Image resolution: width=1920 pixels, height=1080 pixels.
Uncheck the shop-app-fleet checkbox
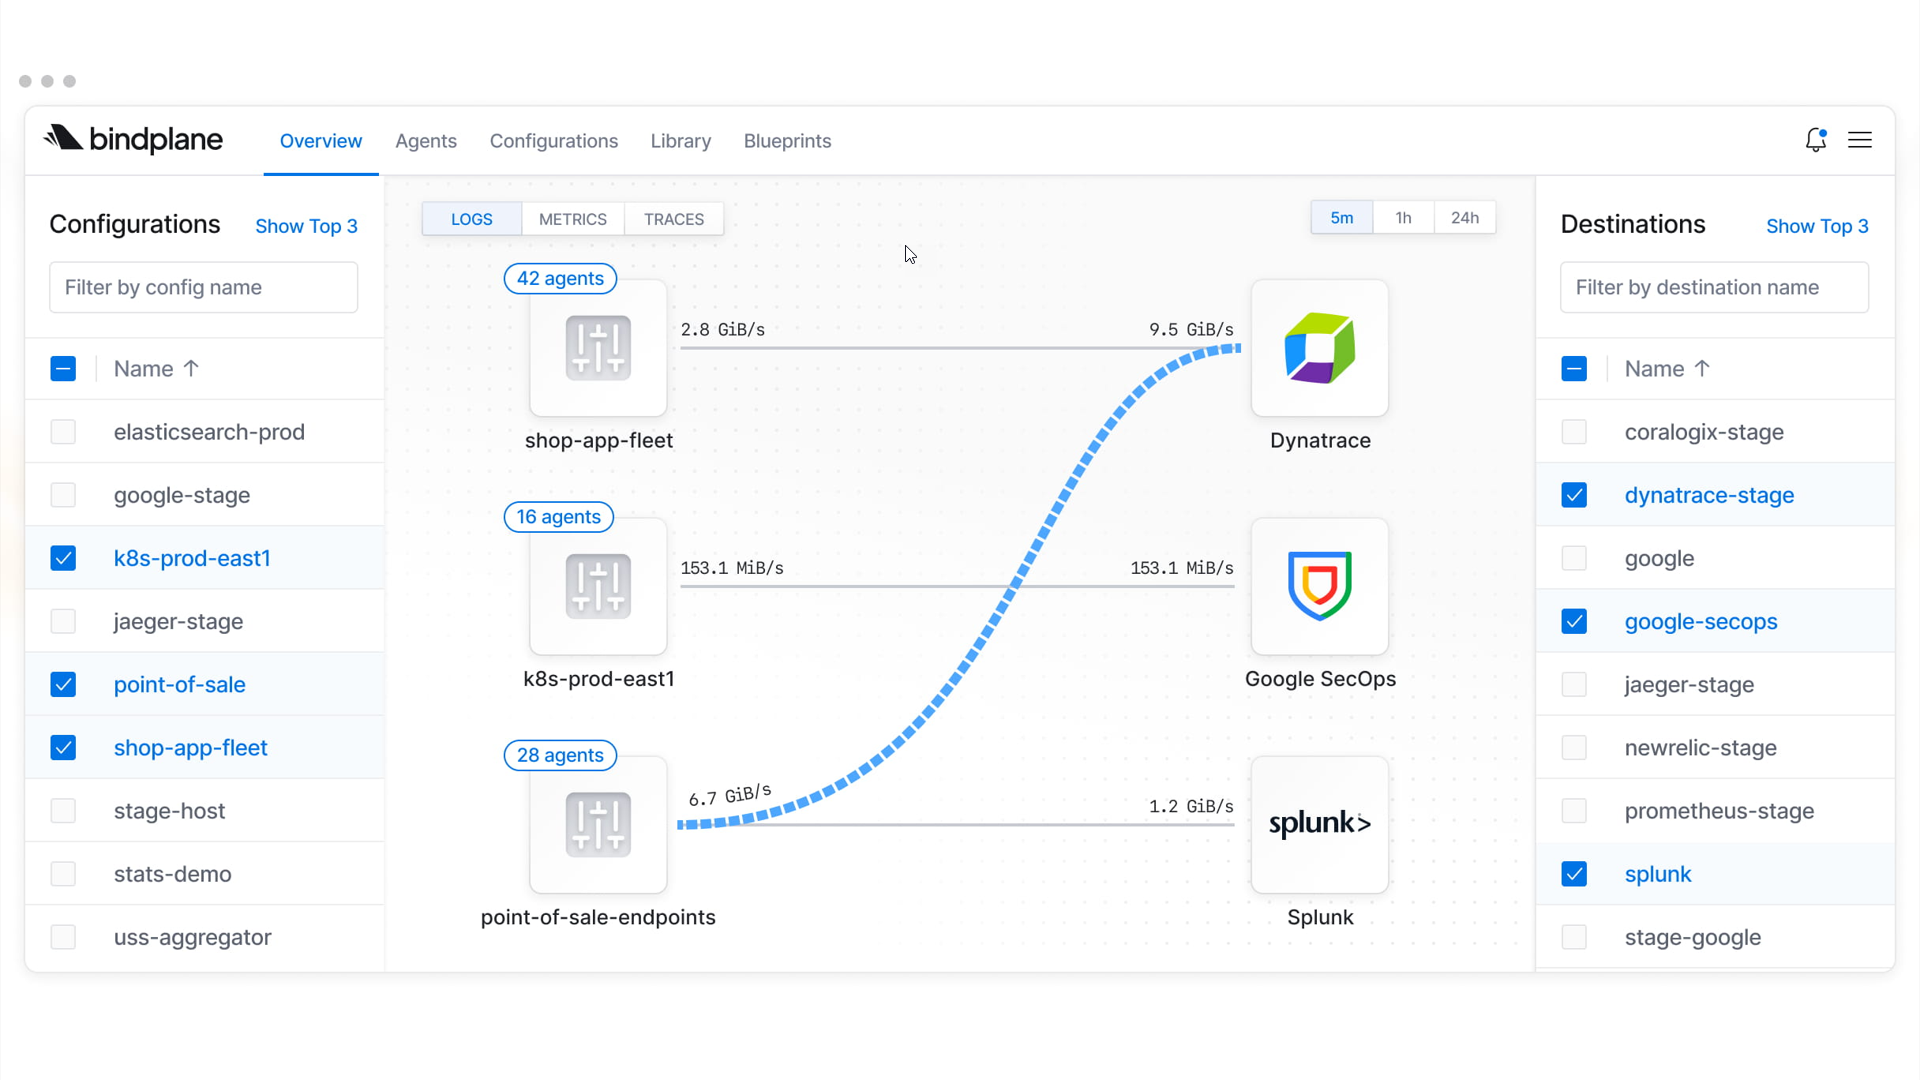(63, 747)
